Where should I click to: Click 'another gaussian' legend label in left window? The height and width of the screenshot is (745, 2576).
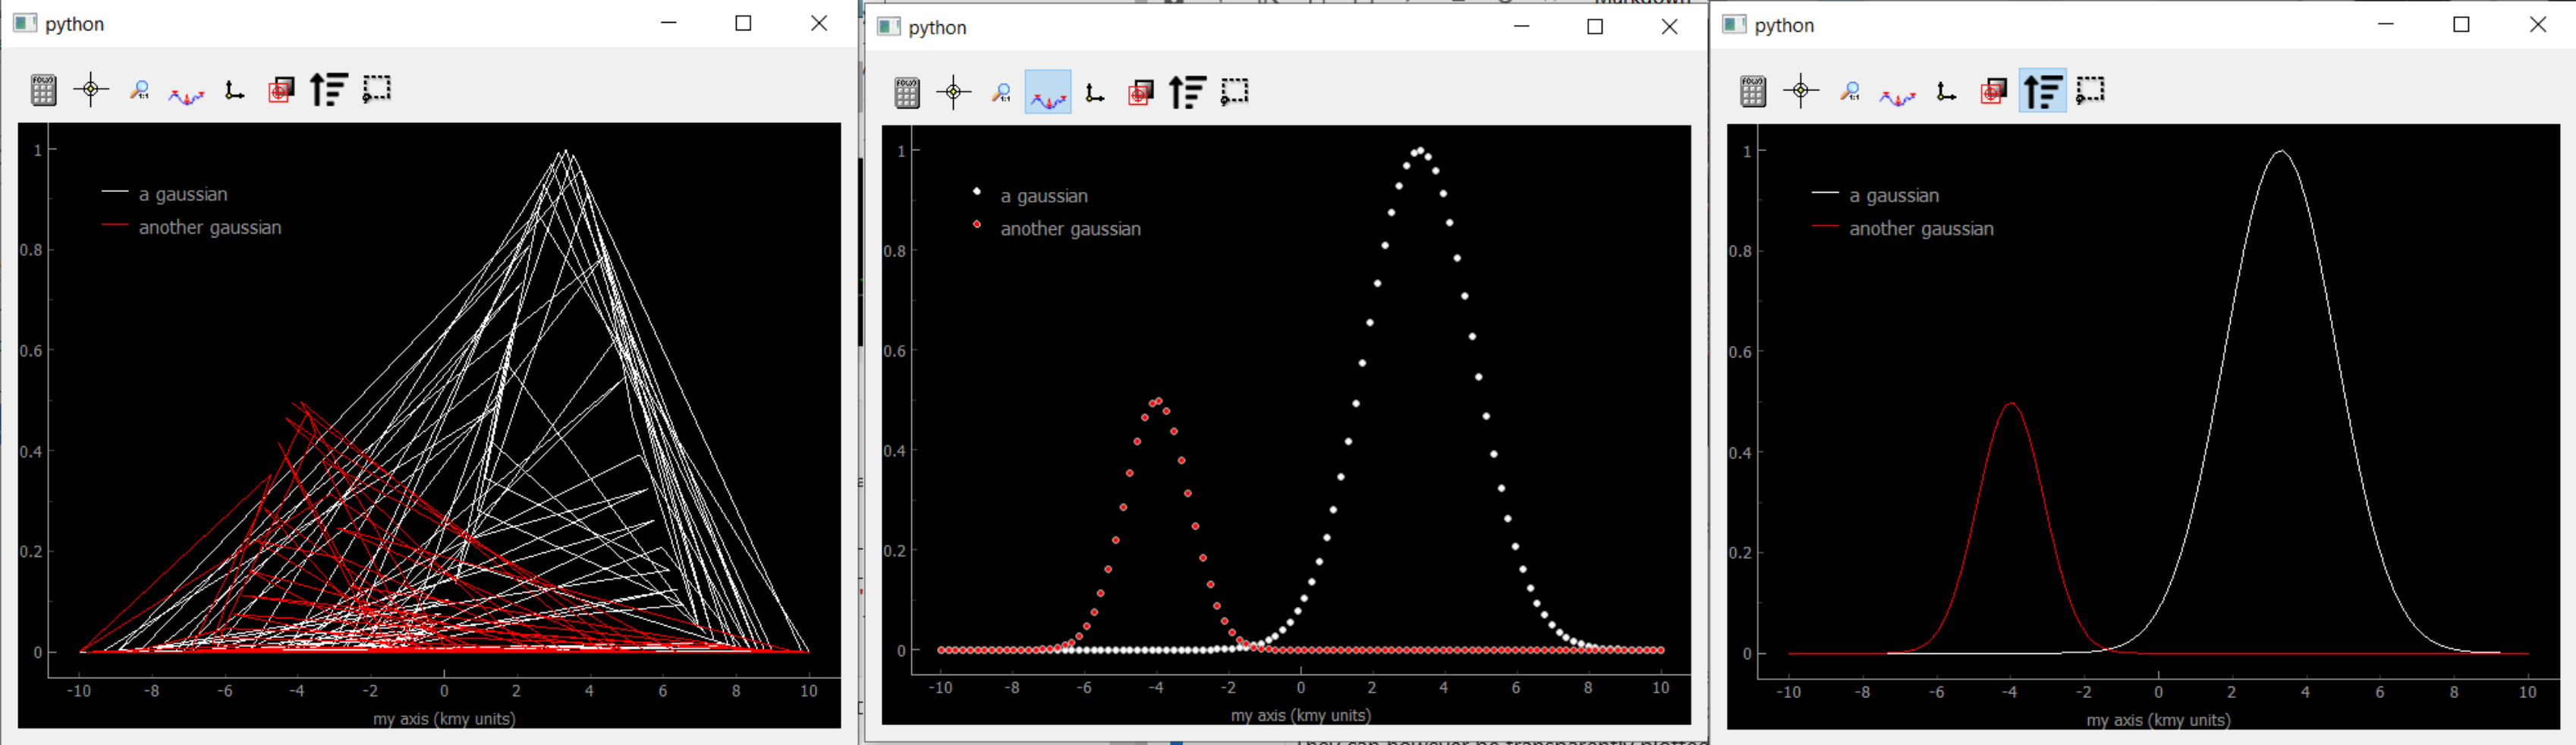coord(210,227)
